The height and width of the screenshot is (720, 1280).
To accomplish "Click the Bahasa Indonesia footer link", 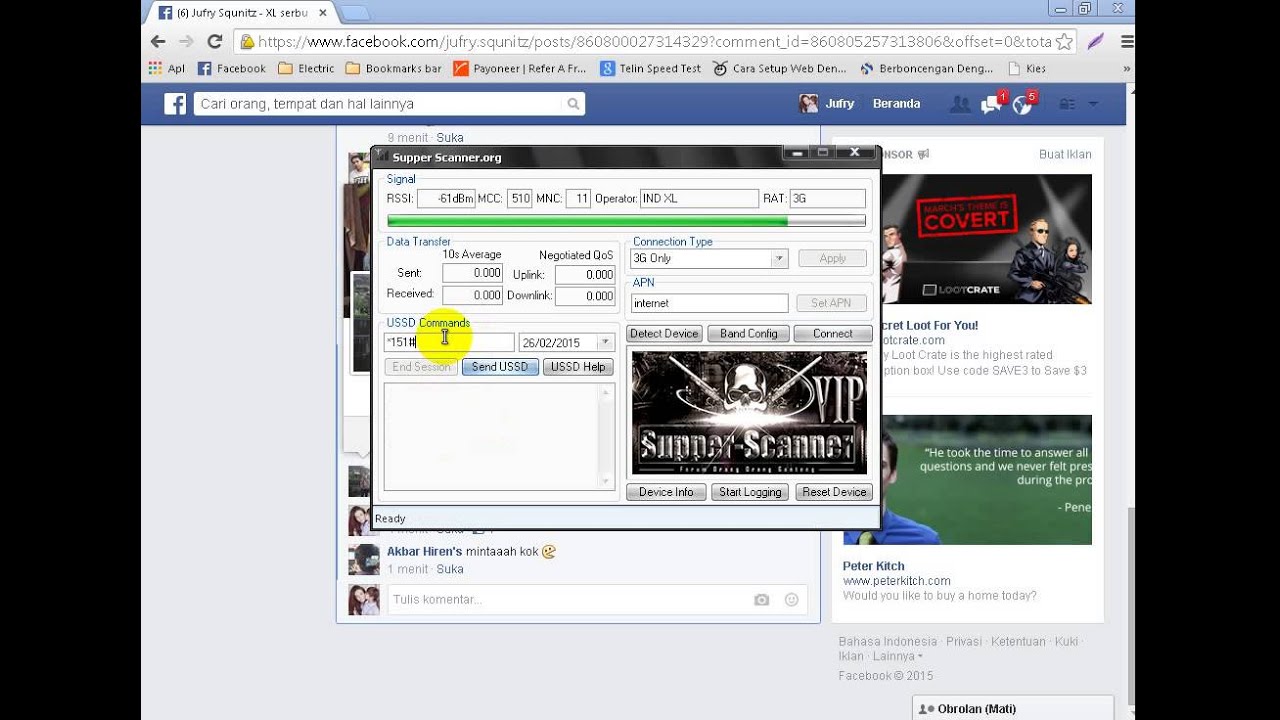I will click(x=888, y=641).
